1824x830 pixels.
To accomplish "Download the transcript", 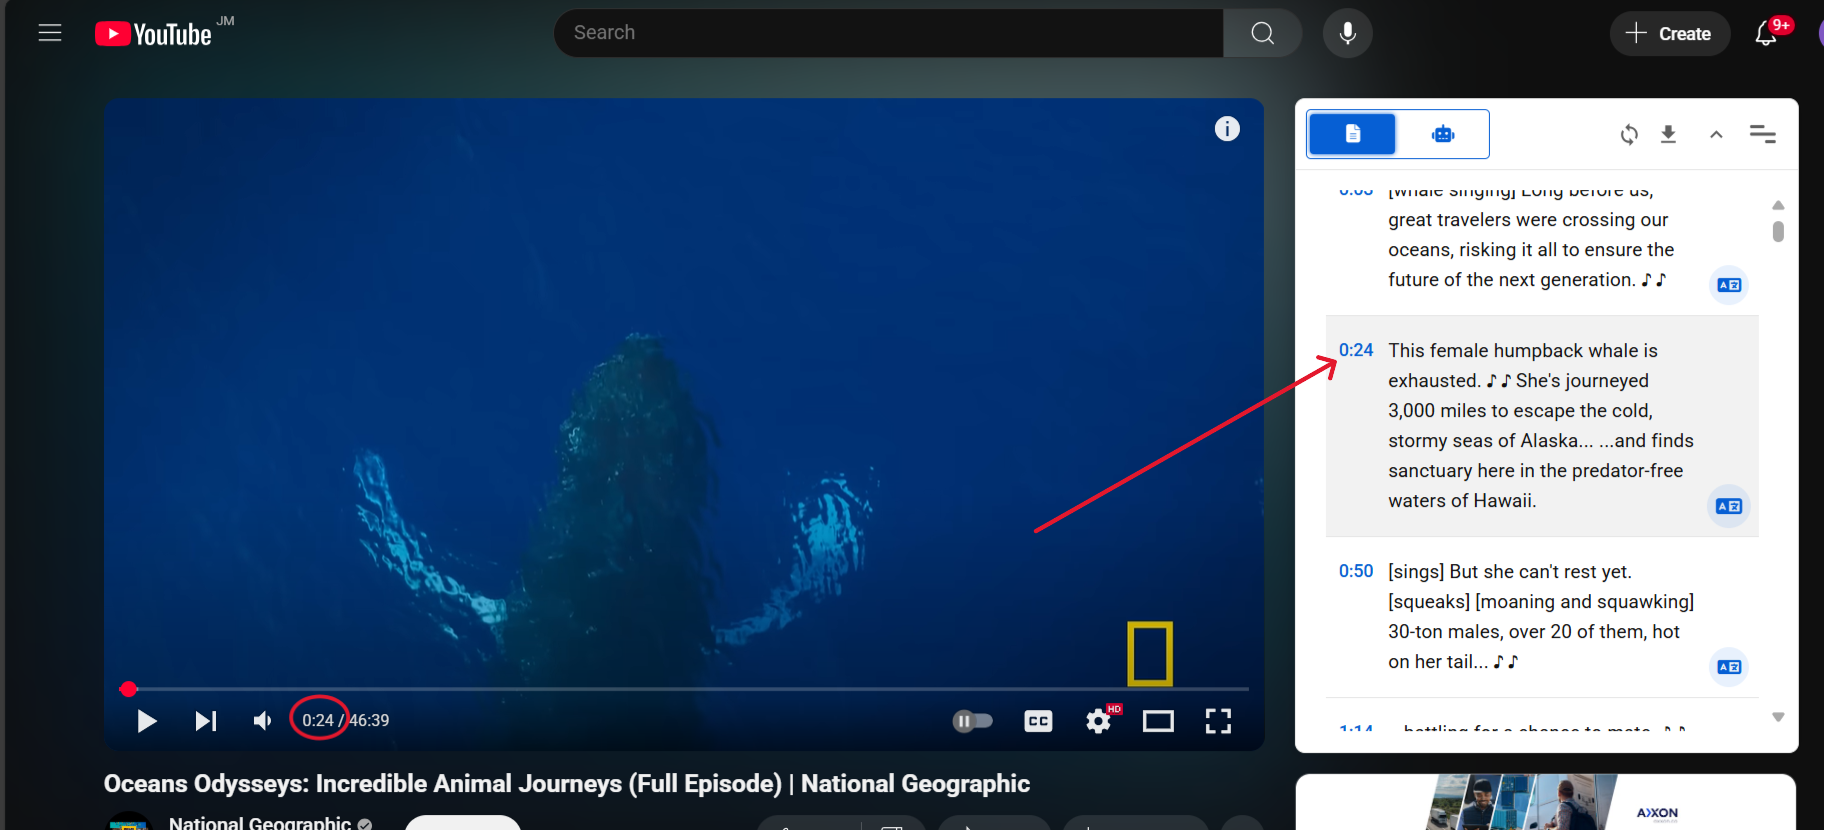I will click(1668, 134).
